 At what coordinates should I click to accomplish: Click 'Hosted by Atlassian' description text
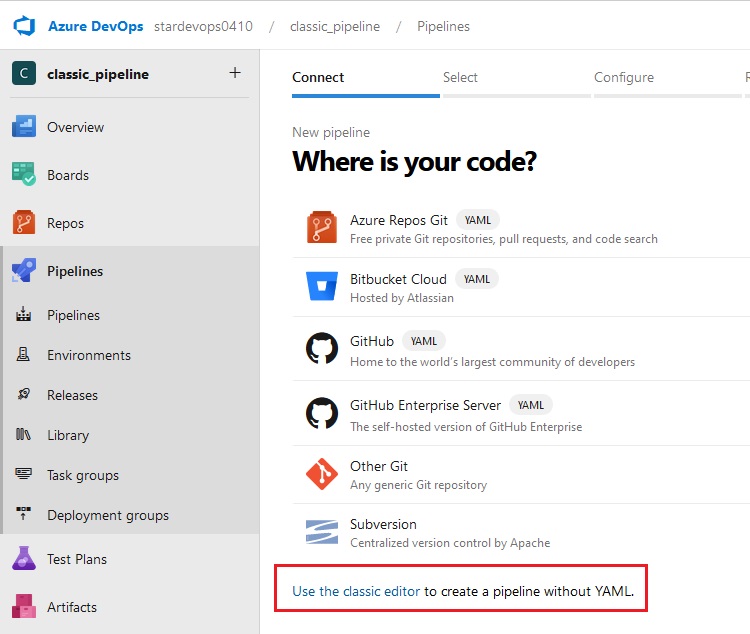(402, 298)
